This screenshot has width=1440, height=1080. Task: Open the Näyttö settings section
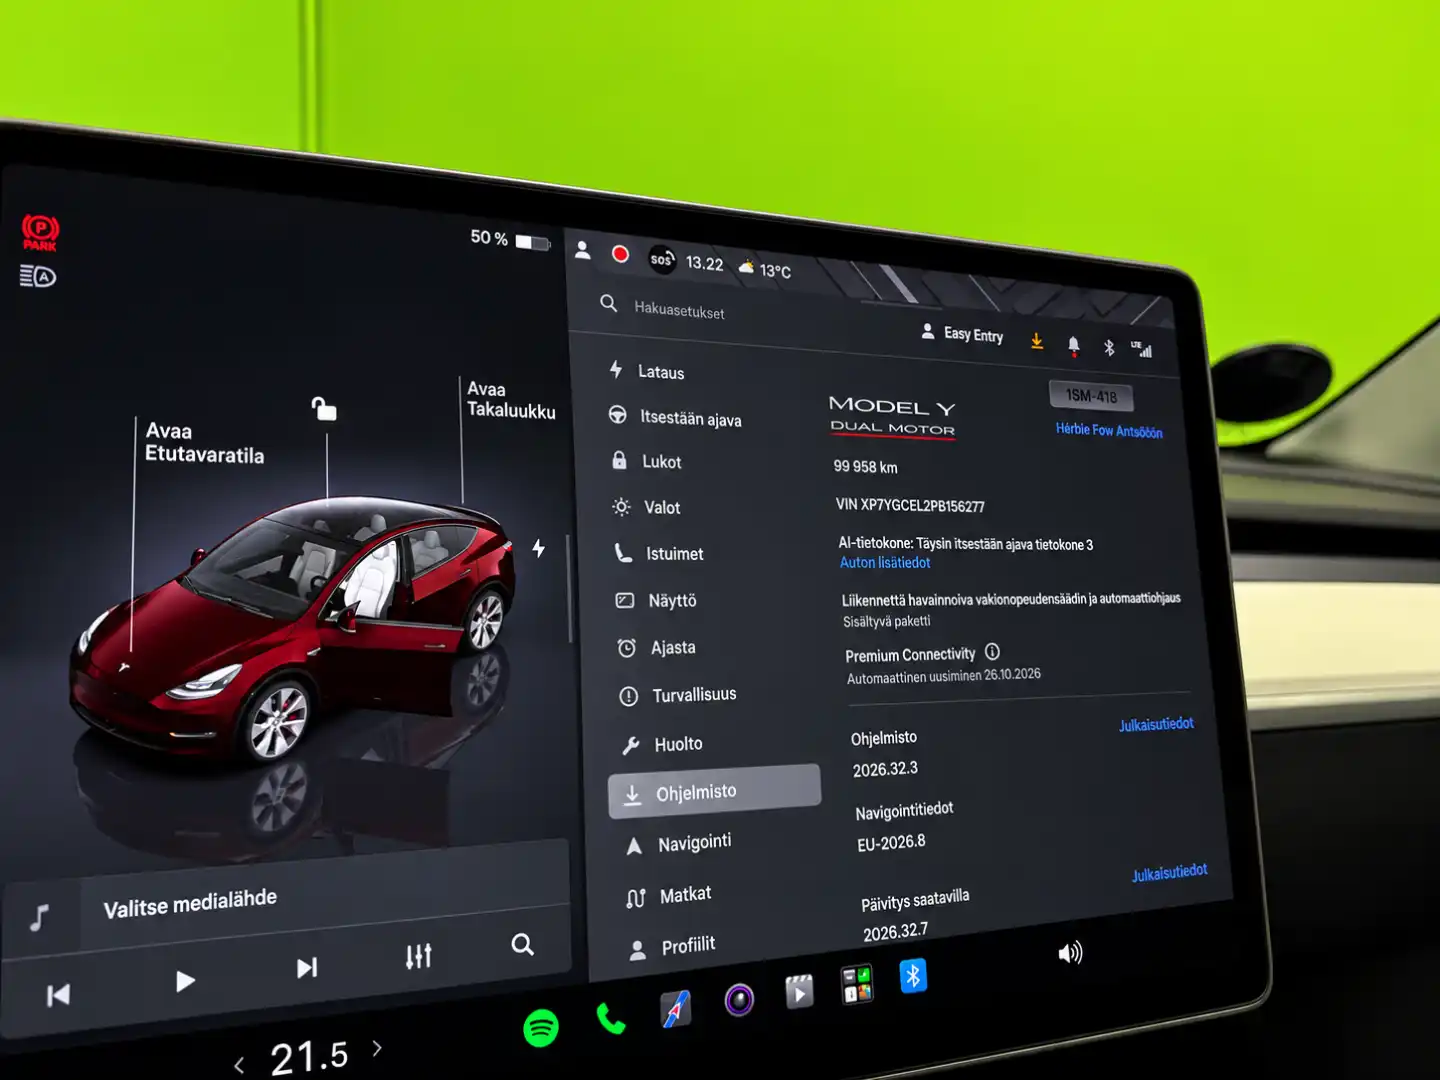click(x=657, y=600)
